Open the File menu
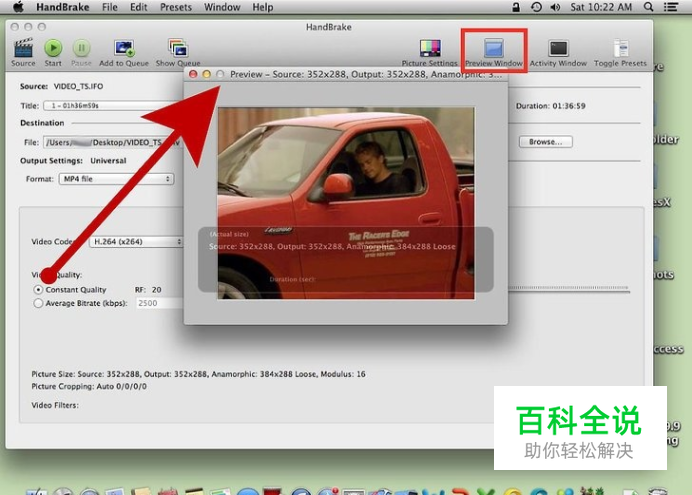 click(x=109, y=7)
